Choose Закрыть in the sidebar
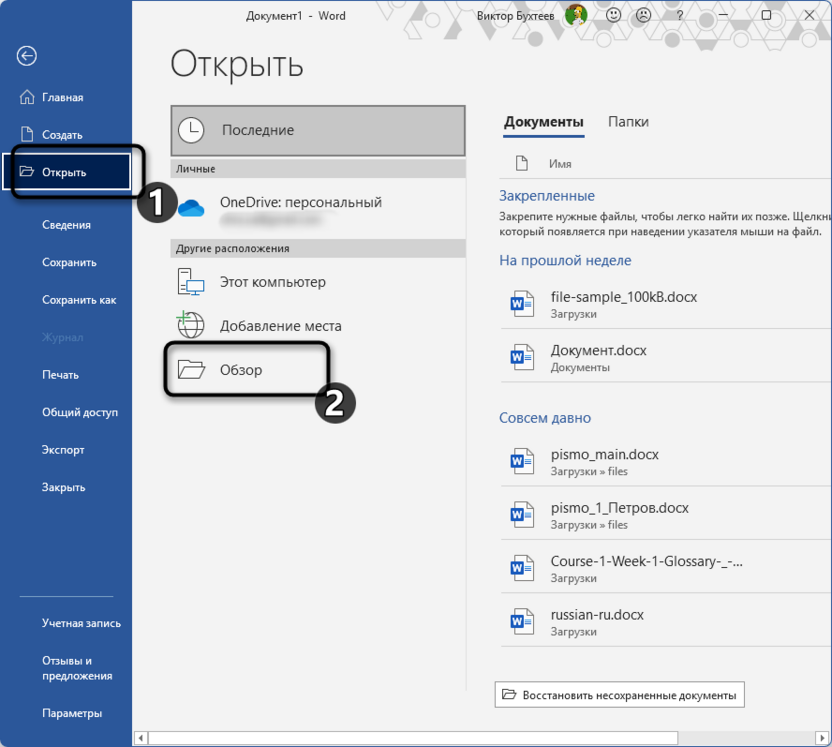Viewport: 832px width, 747px height. (x=66, y=487)
